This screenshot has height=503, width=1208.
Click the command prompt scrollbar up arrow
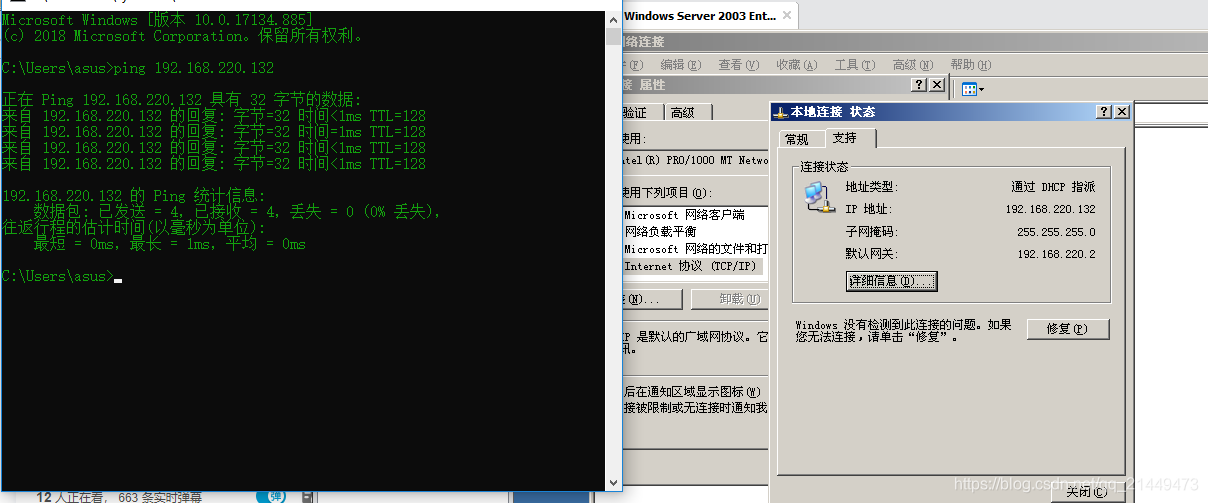[x=613, y=19]
